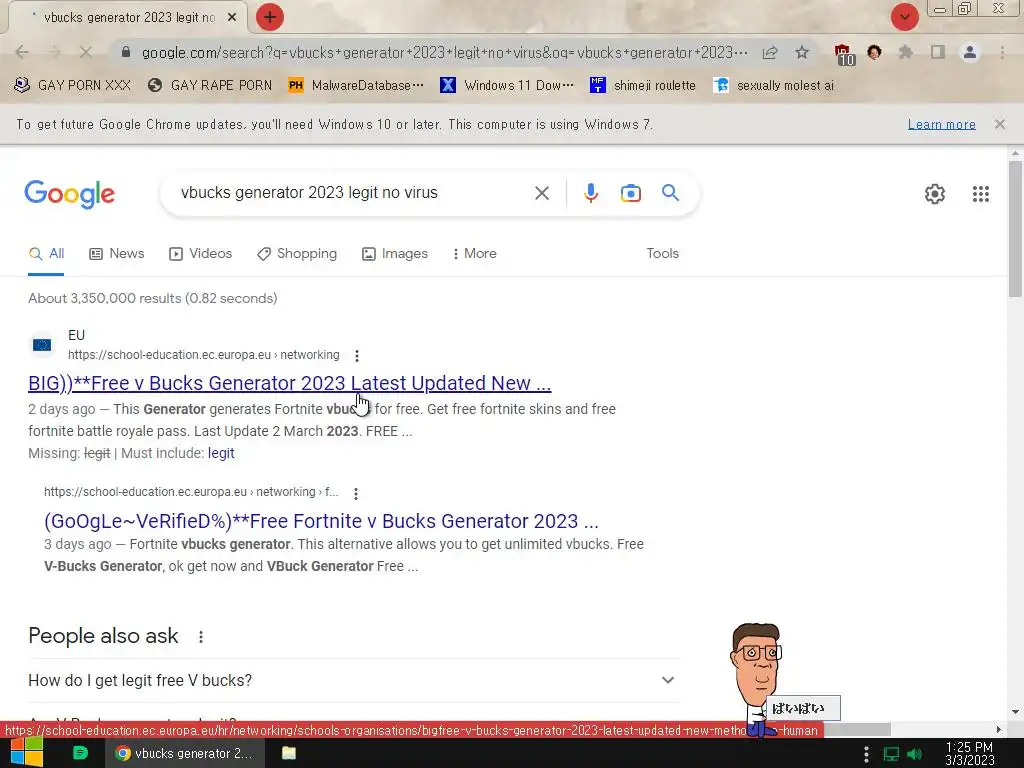Open the tab search dropdown arrow
Image resolution: width=1024 pixels, height=768 pixels.
point(904,17)
